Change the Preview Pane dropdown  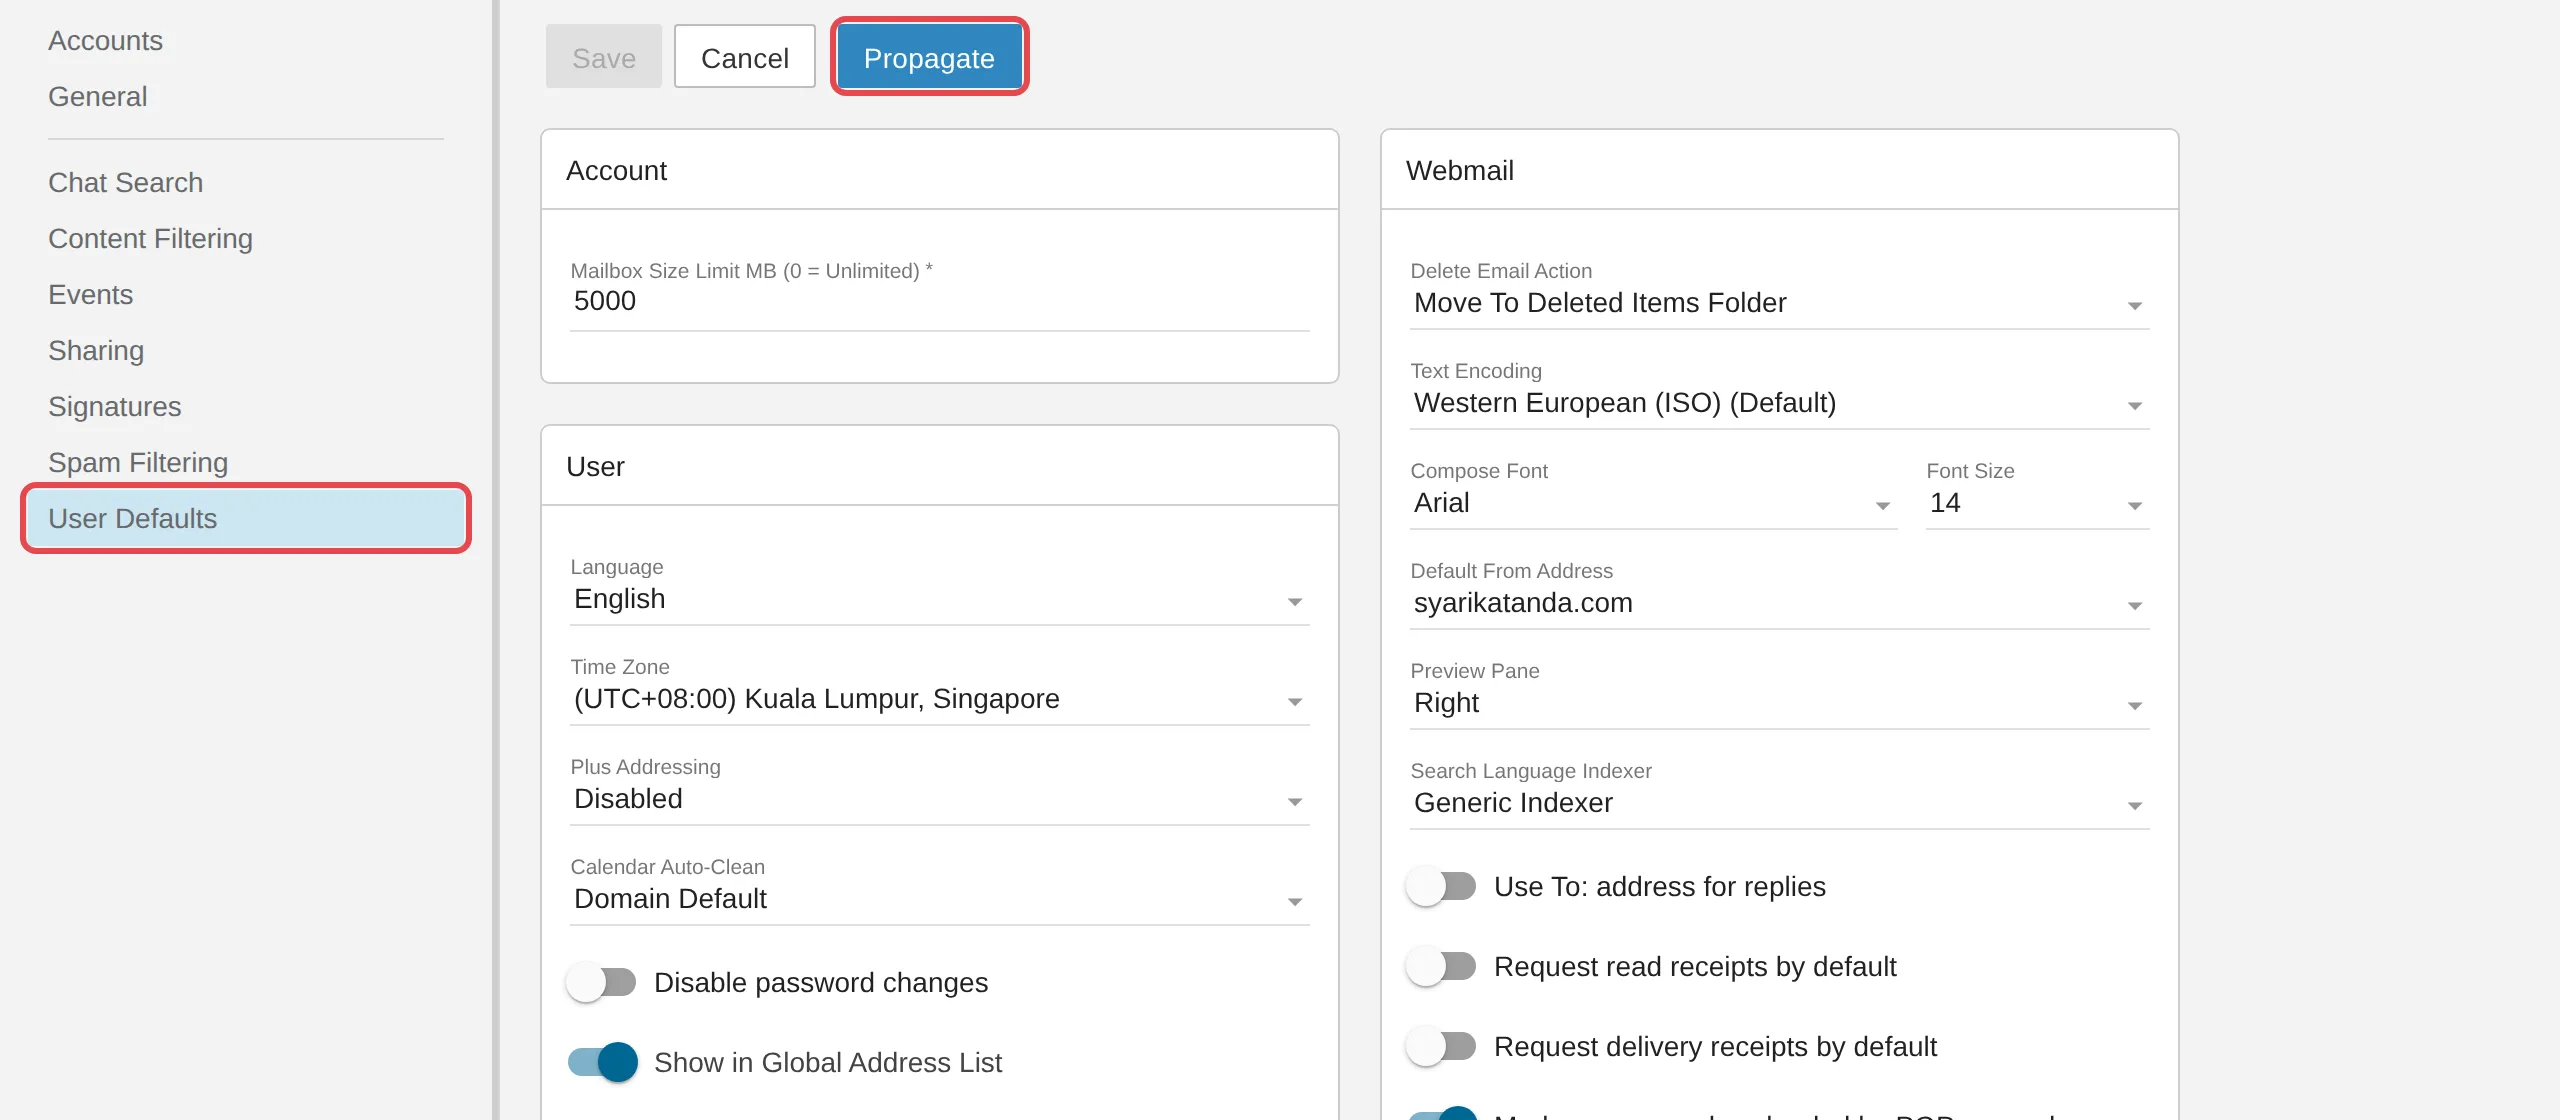tap(1779, 703)
